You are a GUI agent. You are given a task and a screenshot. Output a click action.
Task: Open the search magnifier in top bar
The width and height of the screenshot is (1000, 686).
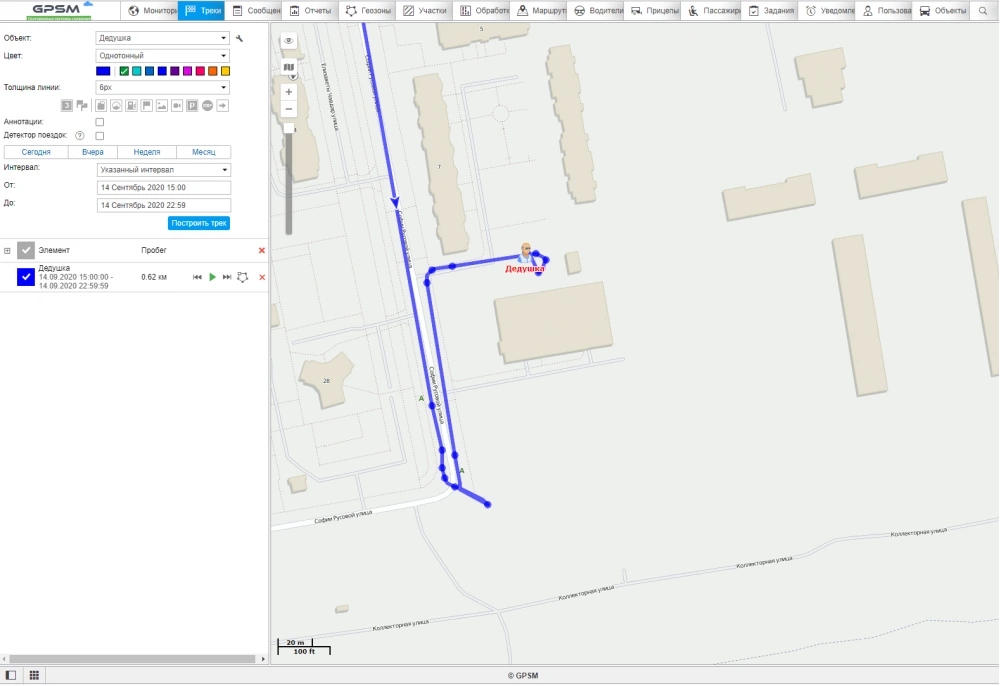pos(983,11)
